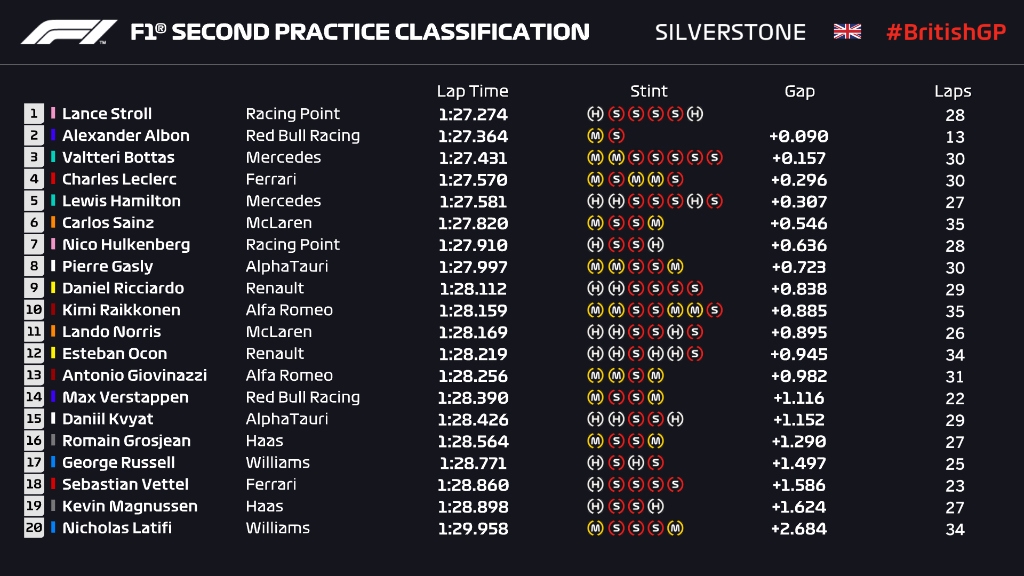Open the #BritishGP hashtag

946,32
